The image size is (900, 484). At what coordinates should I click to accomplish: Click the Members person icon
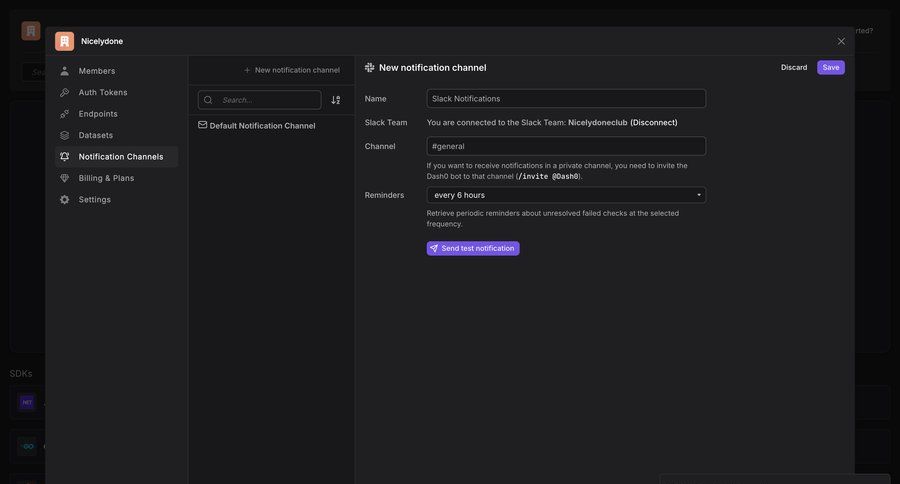pos(65,71)
